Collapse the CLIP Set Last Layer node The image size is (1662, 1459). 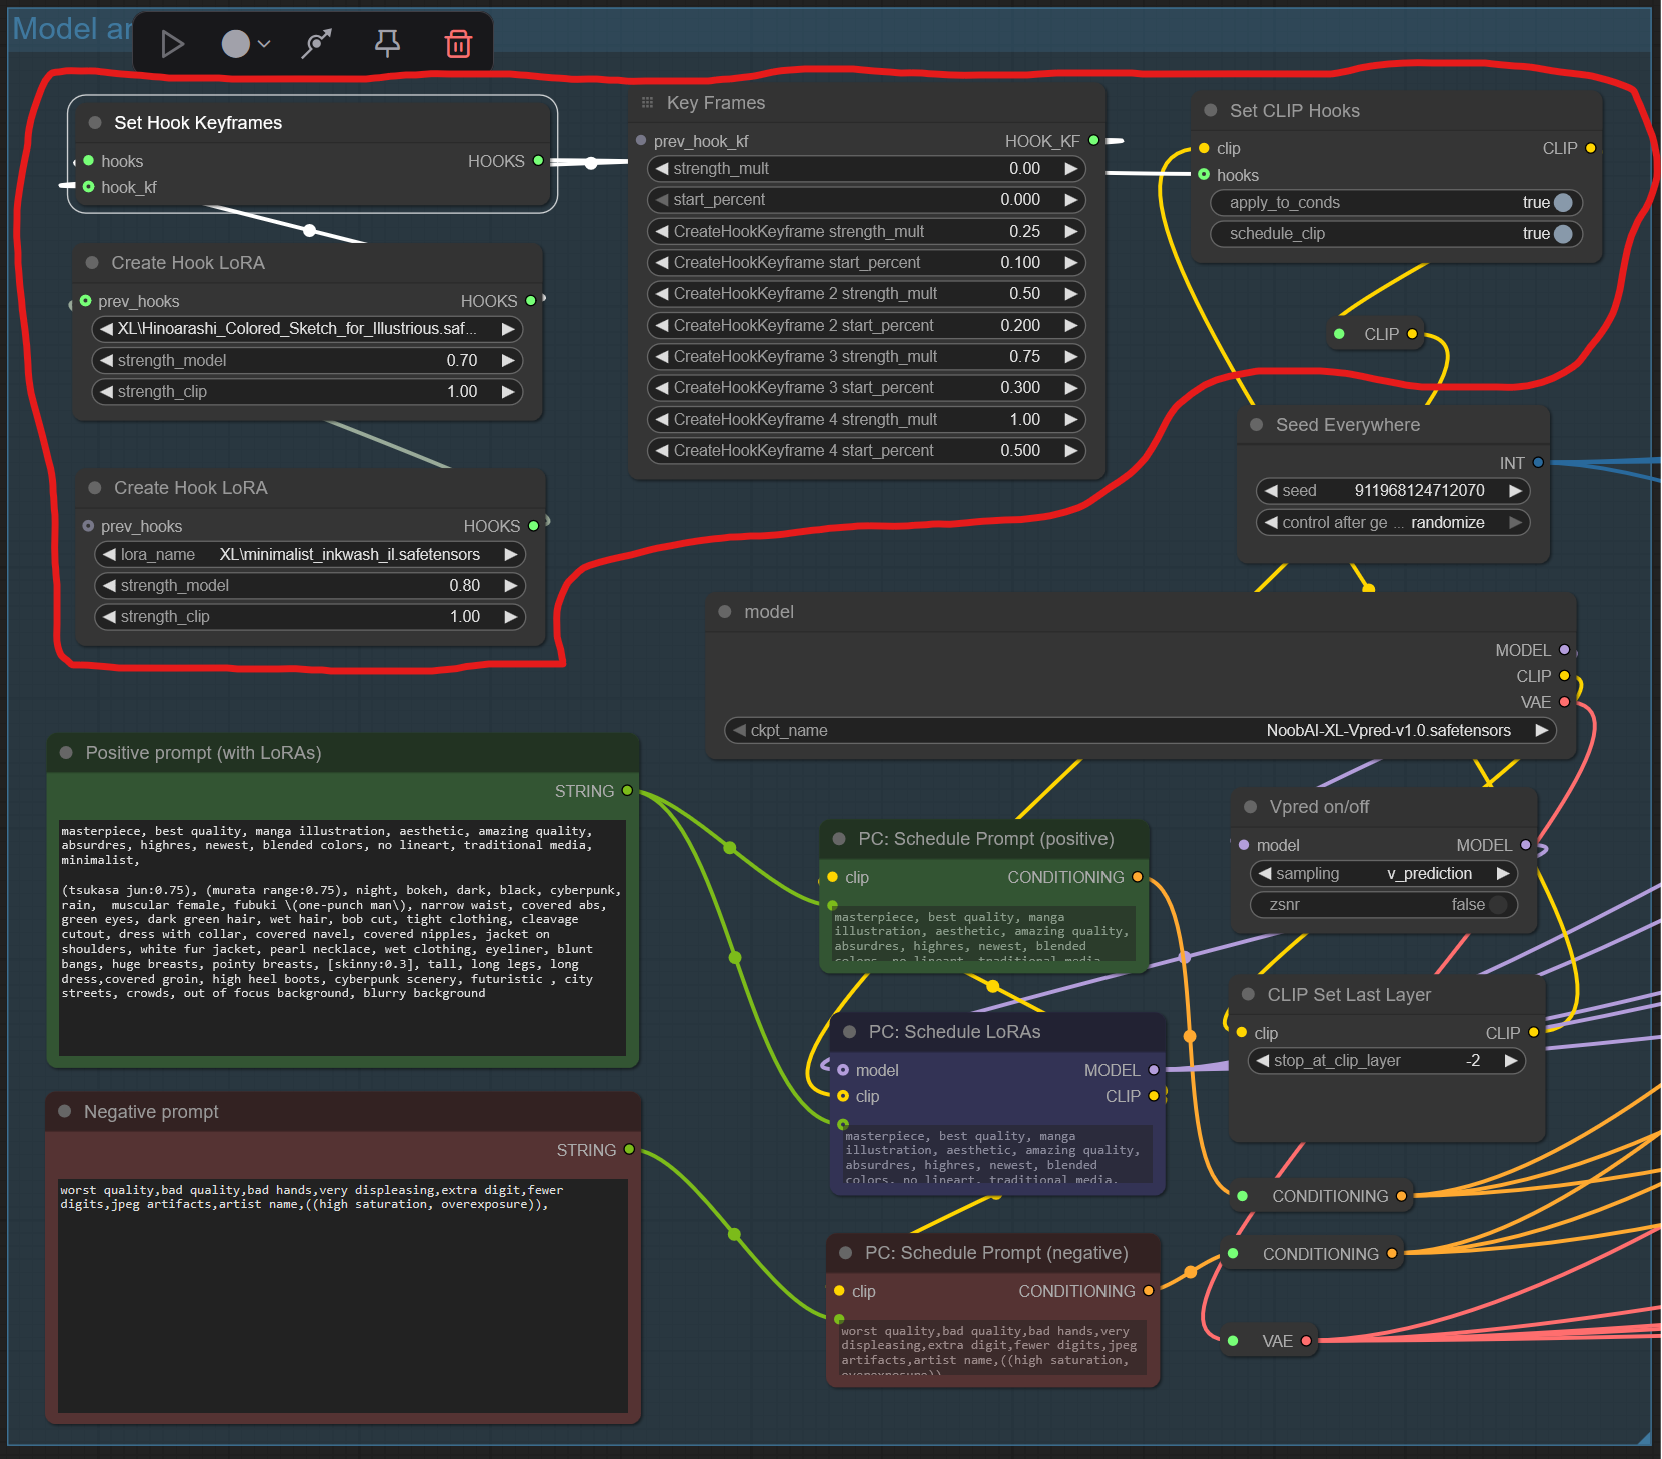click(x=1248, y=995)
